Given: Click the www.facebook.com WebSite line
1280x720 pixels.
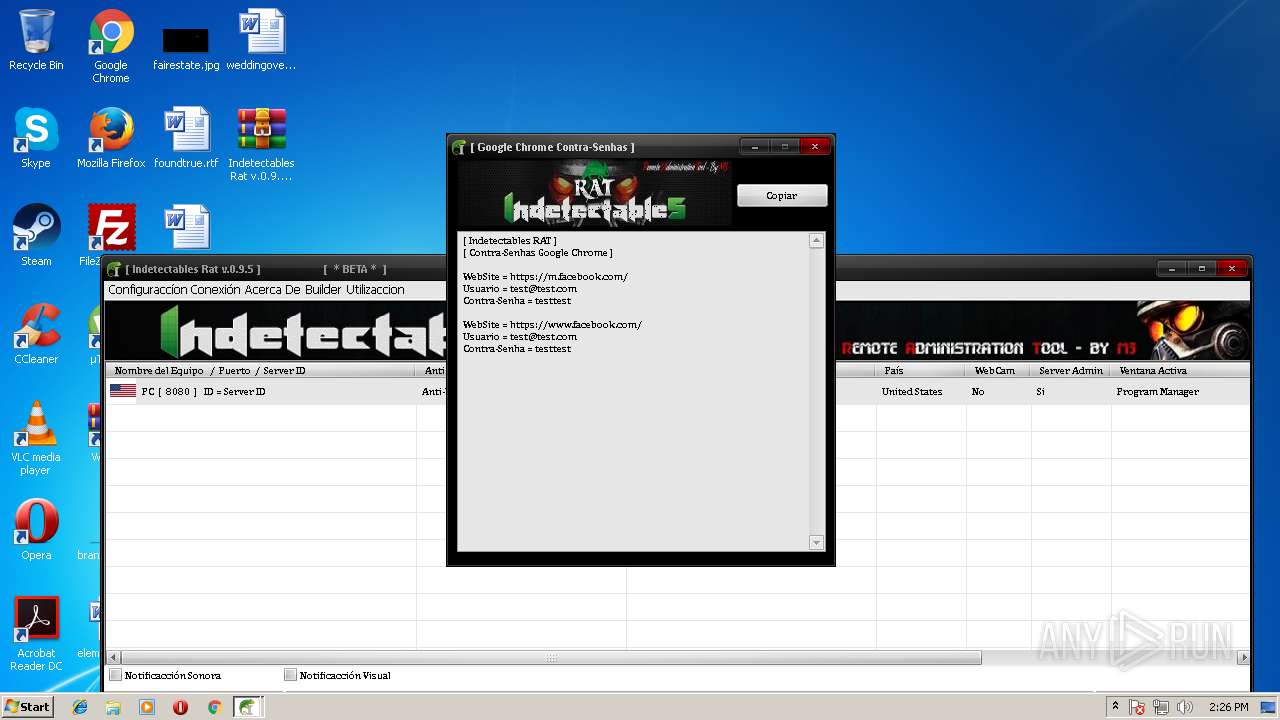Looking at the screenshot, I should click(x=552, y=325).
